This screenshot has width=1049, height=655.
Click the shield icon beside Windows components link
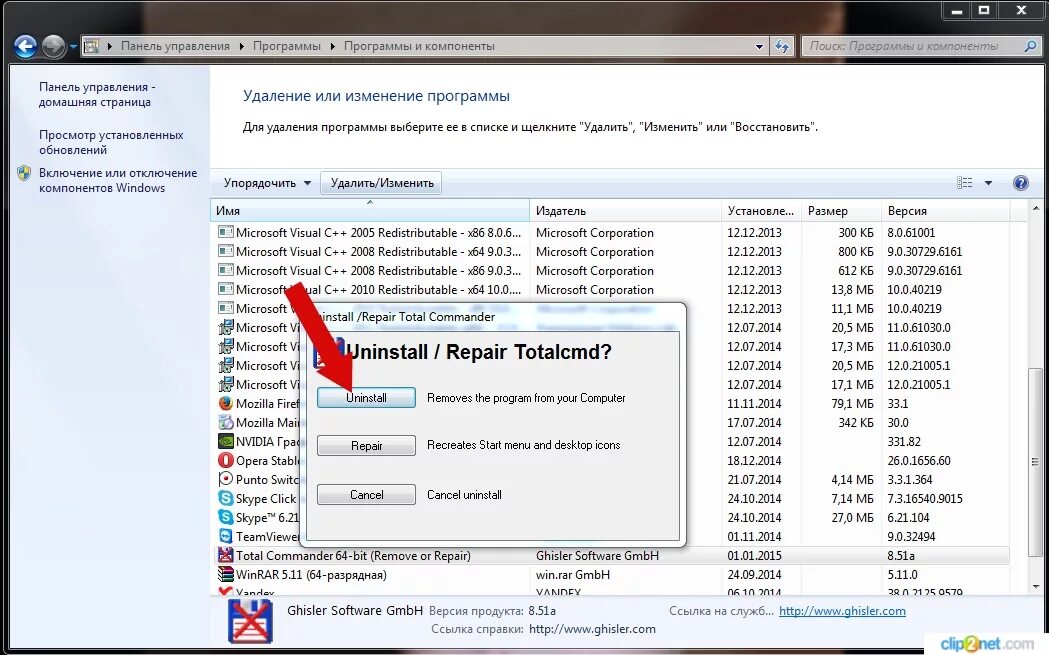point(24,173)
